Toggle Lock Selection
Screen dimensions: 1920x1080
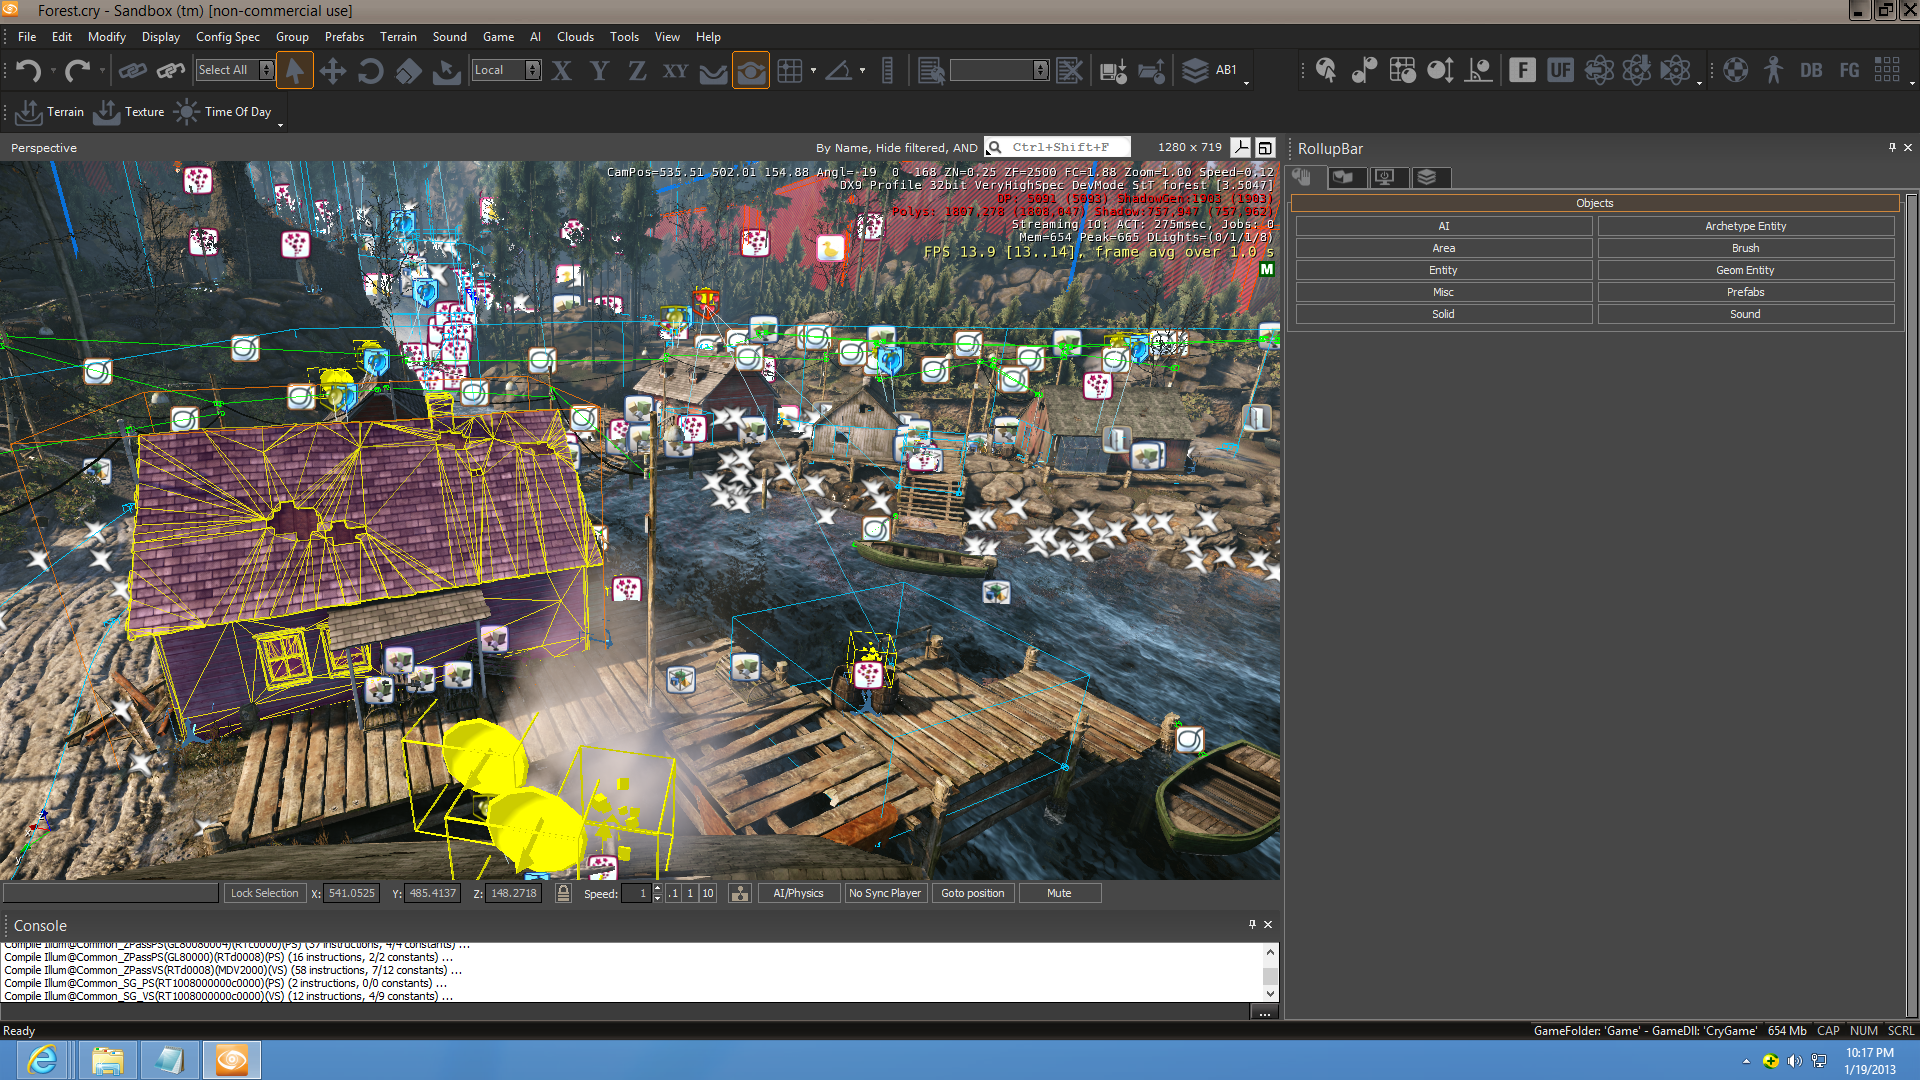pyautogui.click(x=264, y=893)
